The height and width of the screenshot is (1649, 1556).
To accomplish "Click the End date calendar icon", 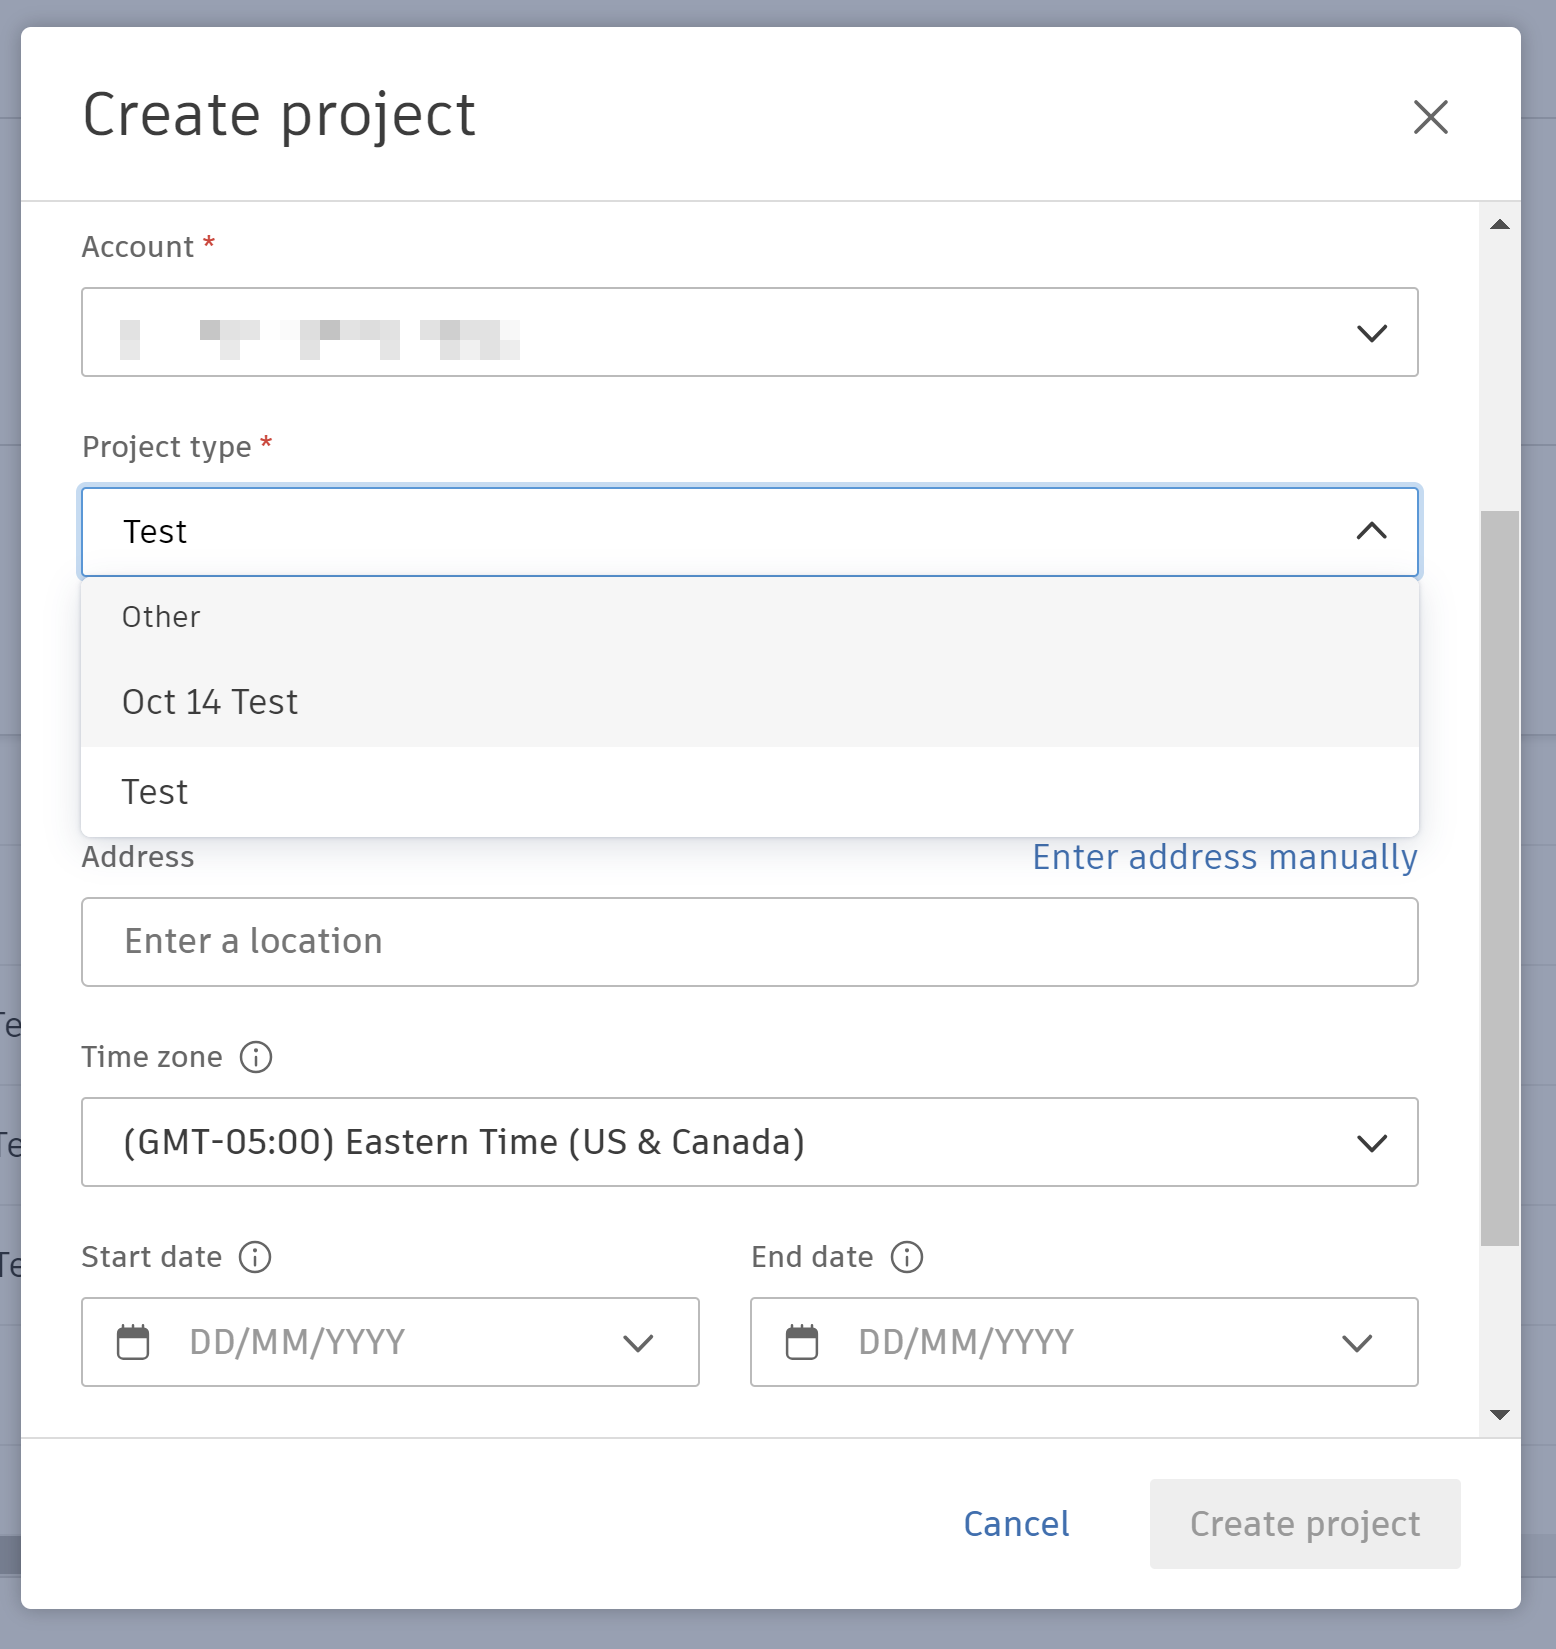I will [x=802, y=1342].
